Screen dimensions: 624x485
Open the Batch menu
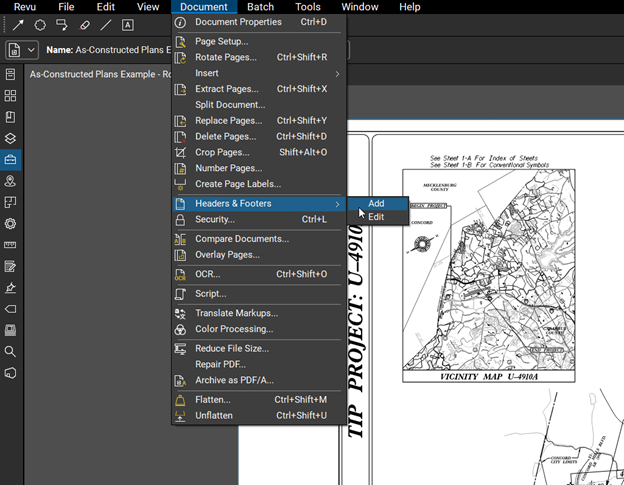(x=260, y=7)
